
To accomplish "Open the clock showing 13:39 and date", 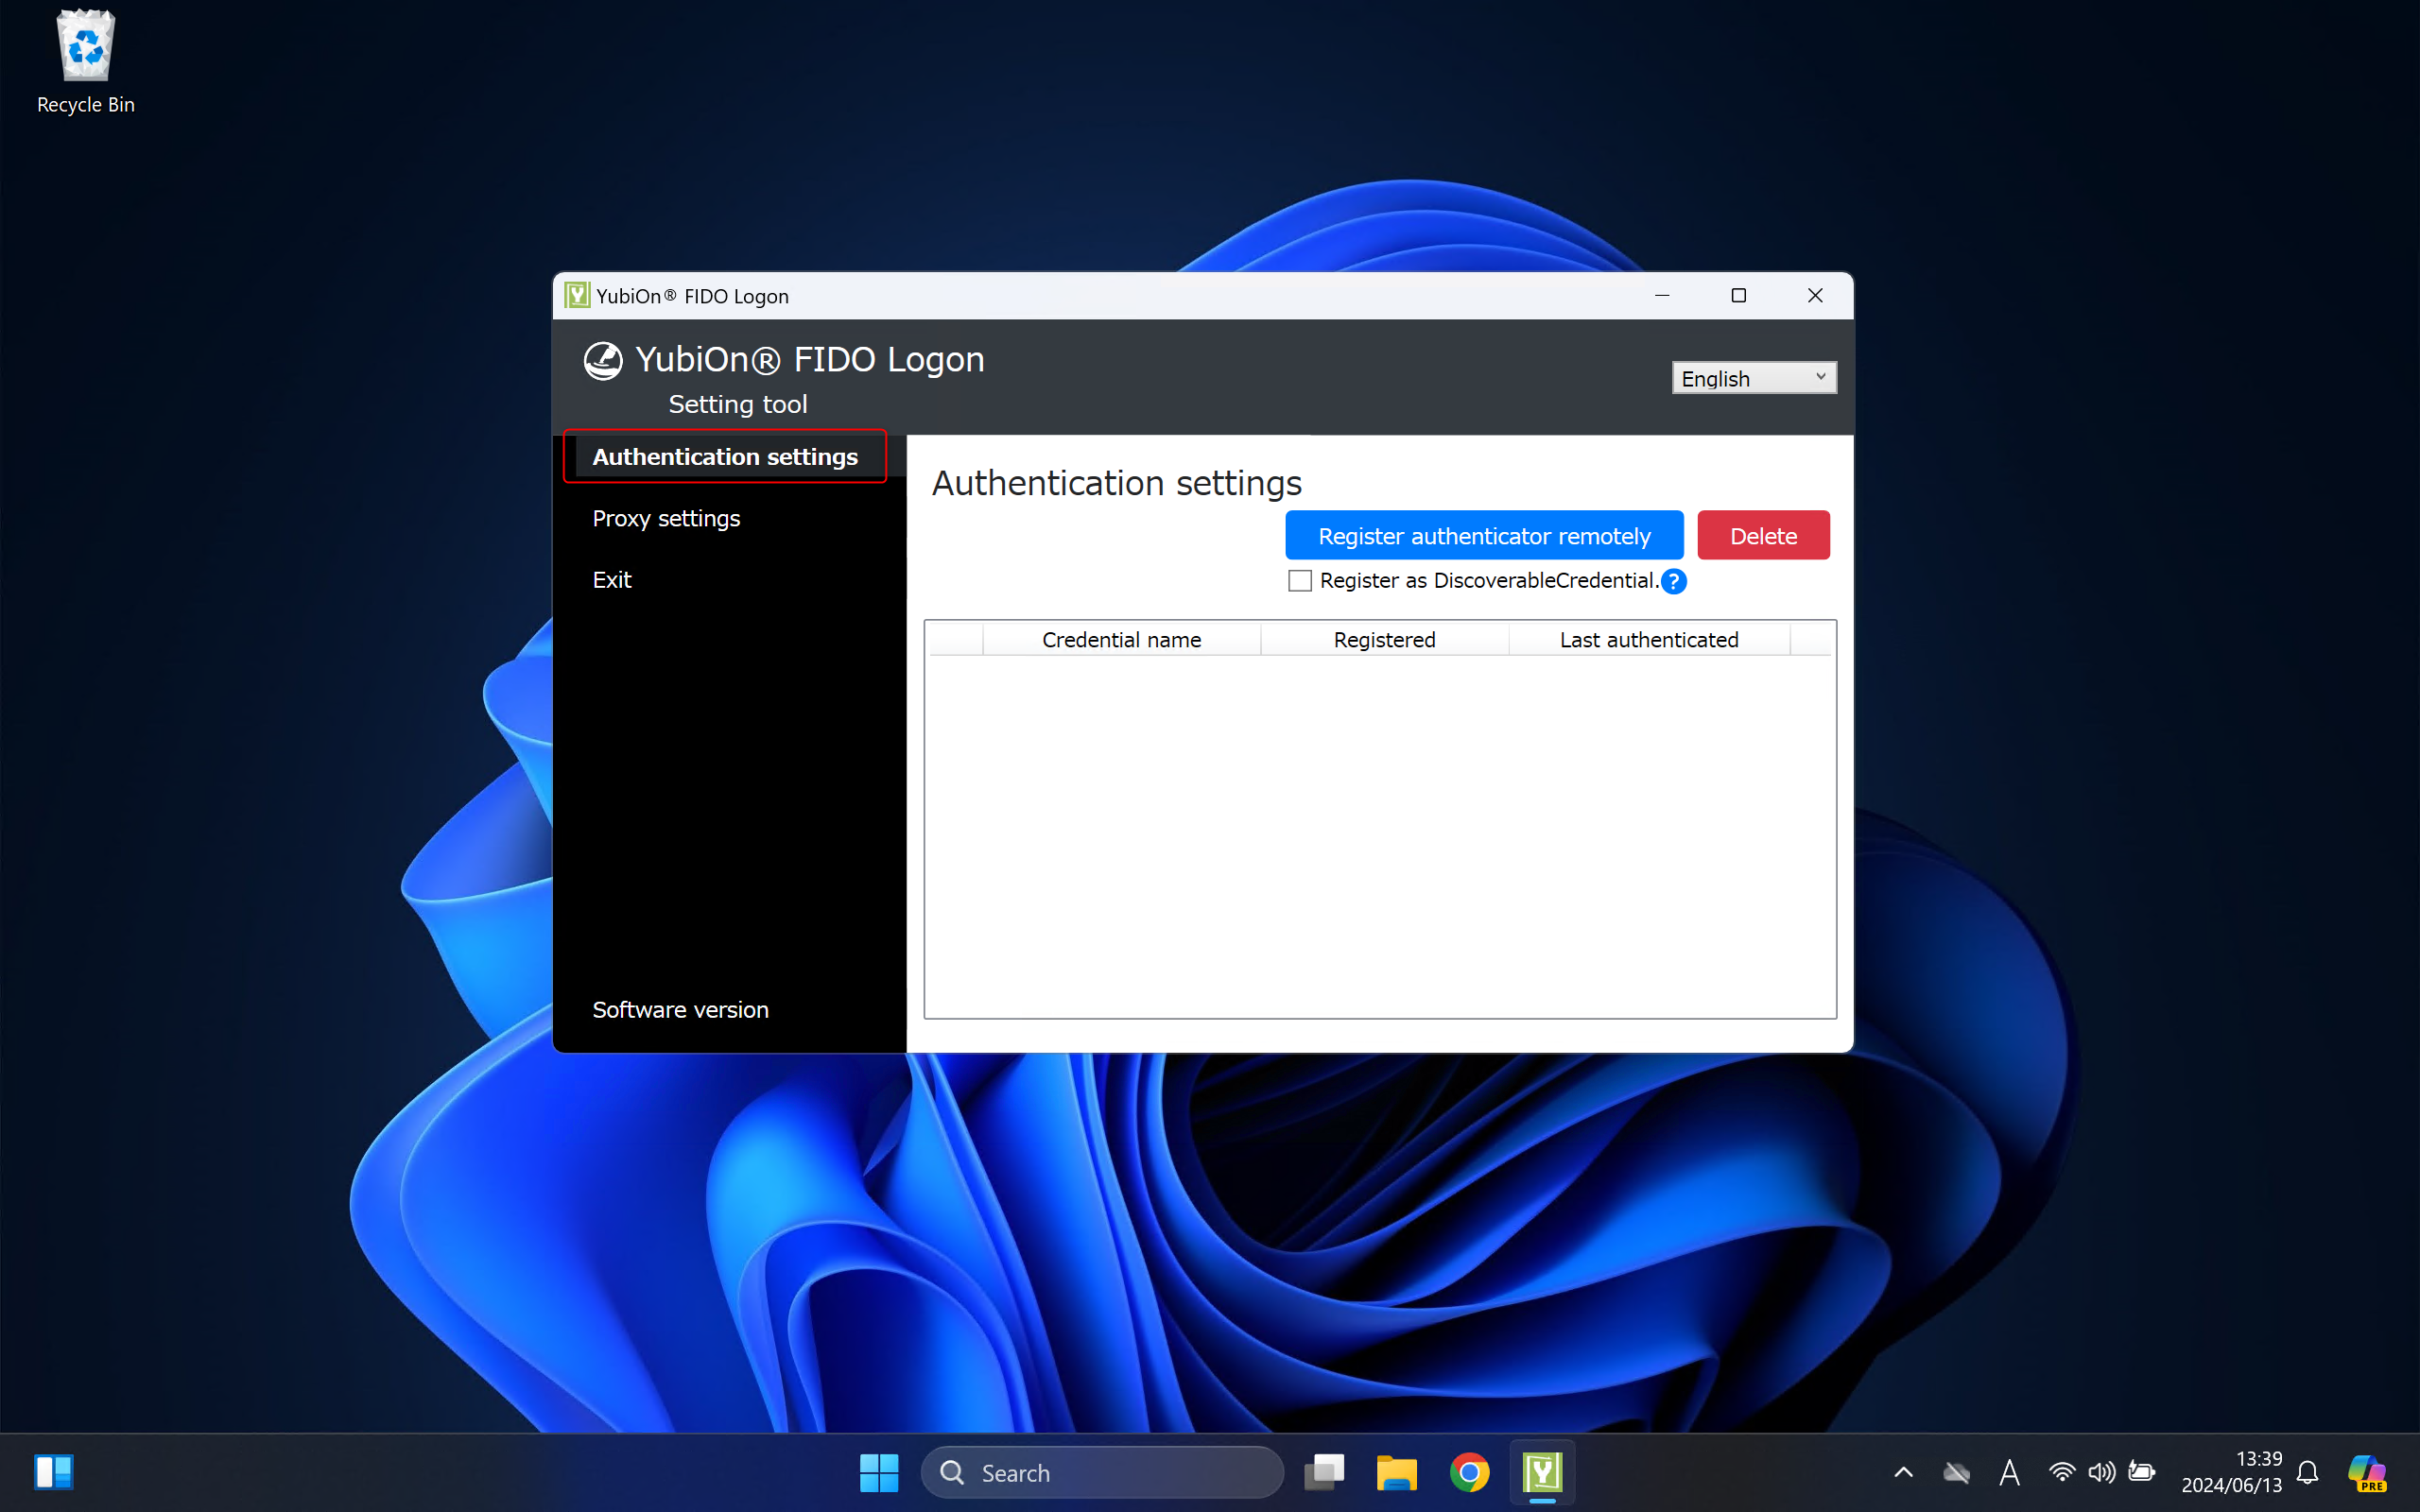I will [x=2231, y=1472].
